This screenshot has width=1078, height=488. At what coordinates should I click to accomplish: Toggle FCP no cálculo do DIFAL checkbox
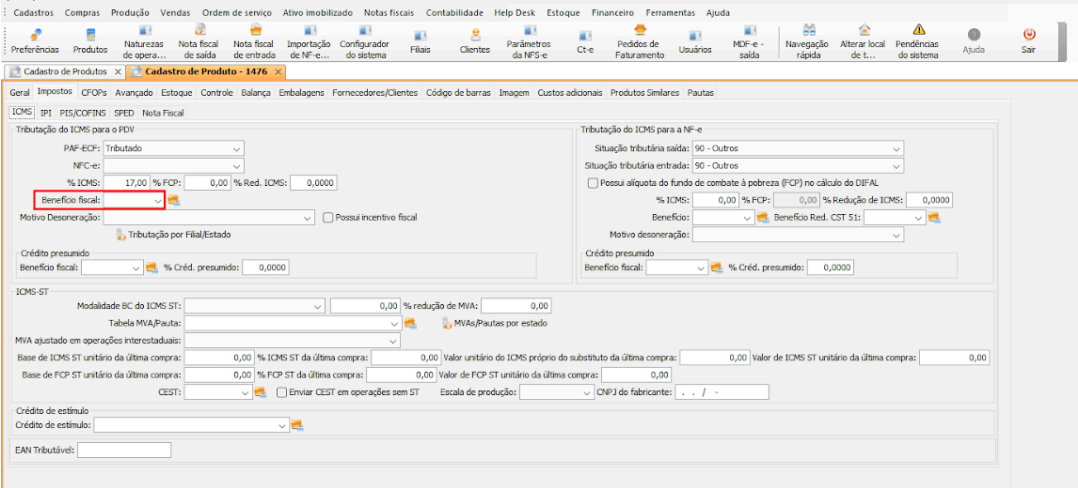(592, 183)
